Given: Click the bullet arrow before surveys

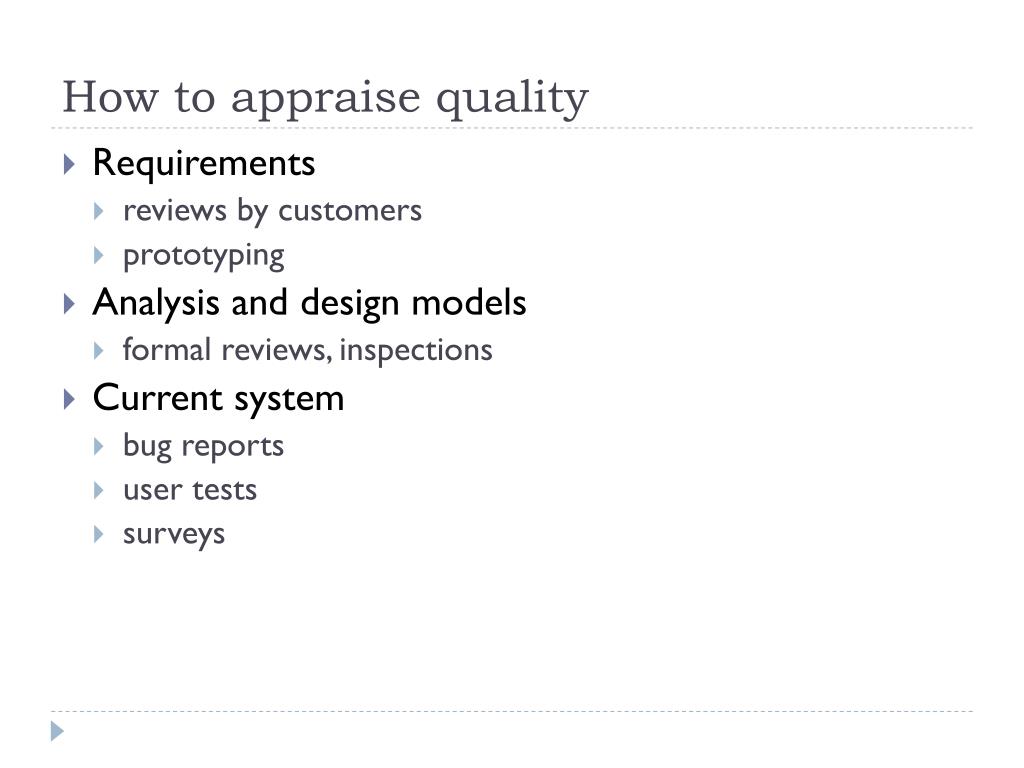Looking at the screenshot, I should tap(99, 535).
